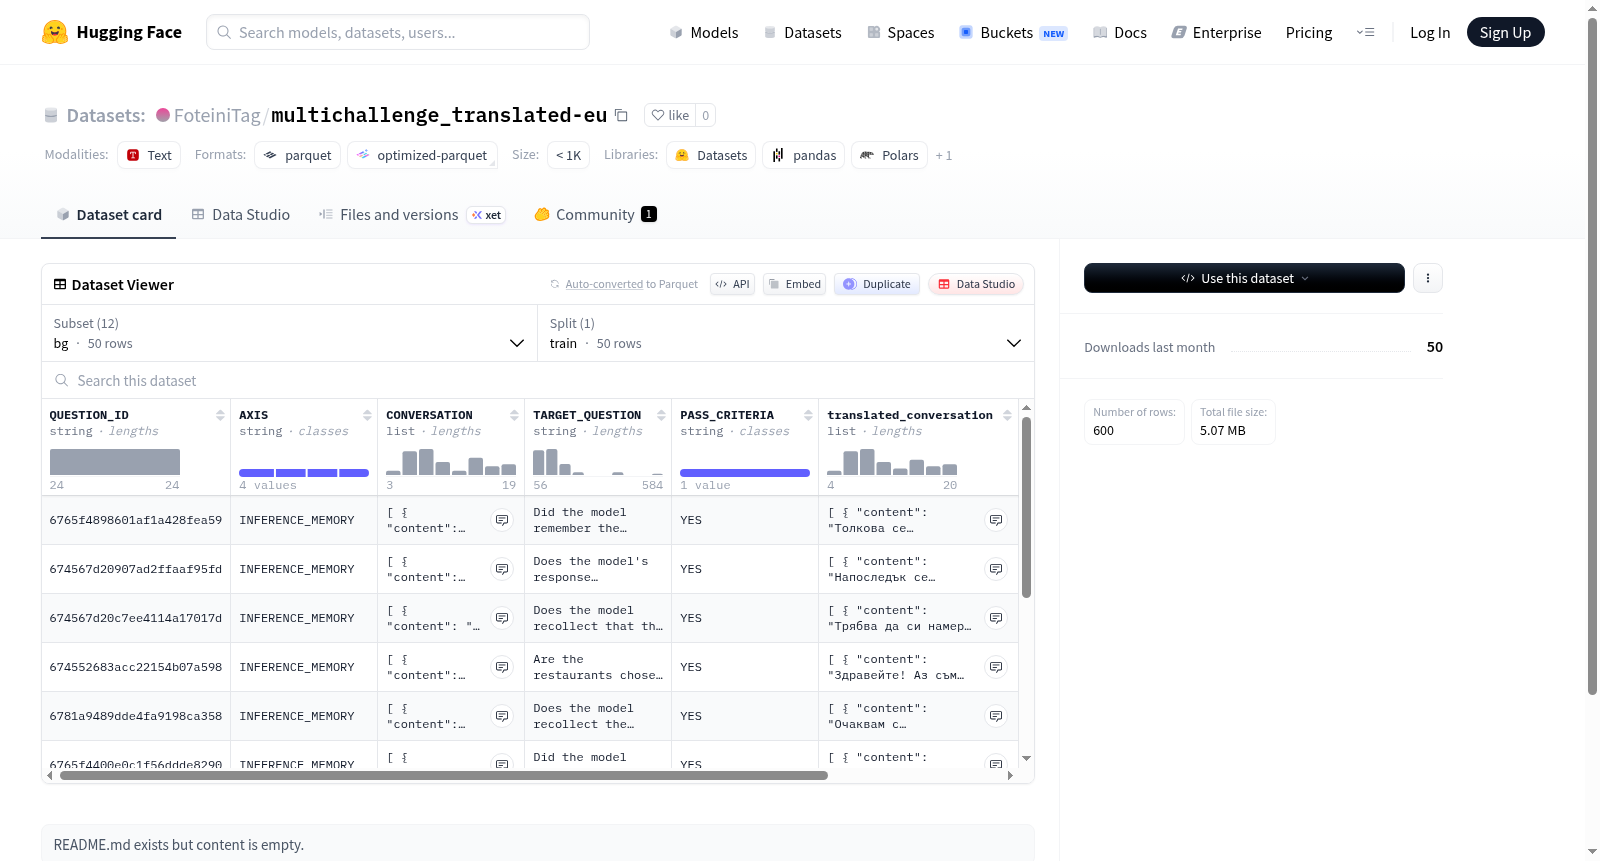This screenshot has width=1600, height=861.
Task: Open the overflow navigation menu icon
Action: (x=1365, y=32)
